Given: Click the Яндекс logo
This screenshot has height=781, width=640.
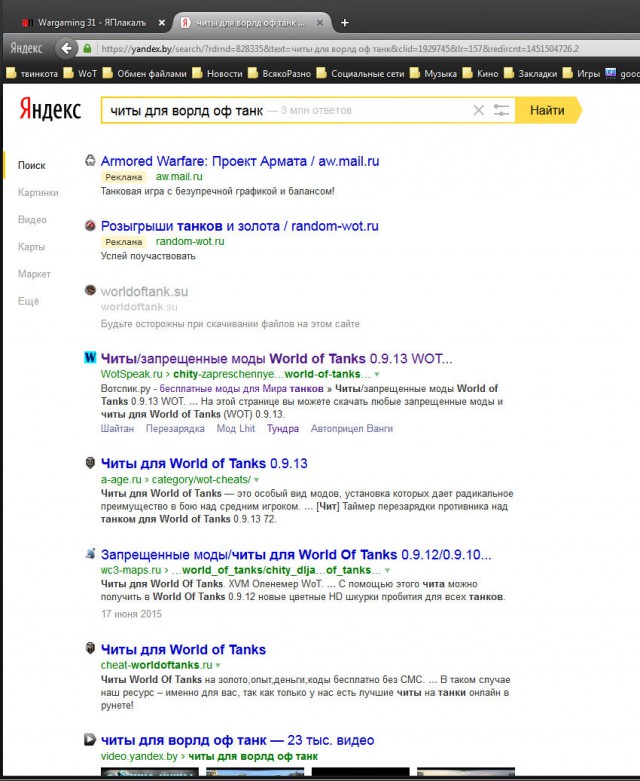Looking at the screenshot, I should point(50,110).
